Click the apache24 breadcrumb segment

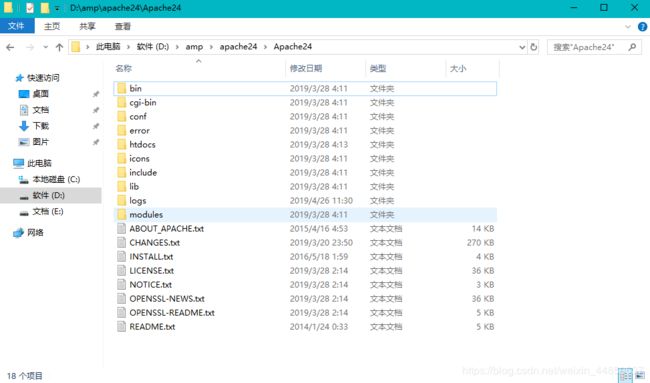(x=238, y=46)
